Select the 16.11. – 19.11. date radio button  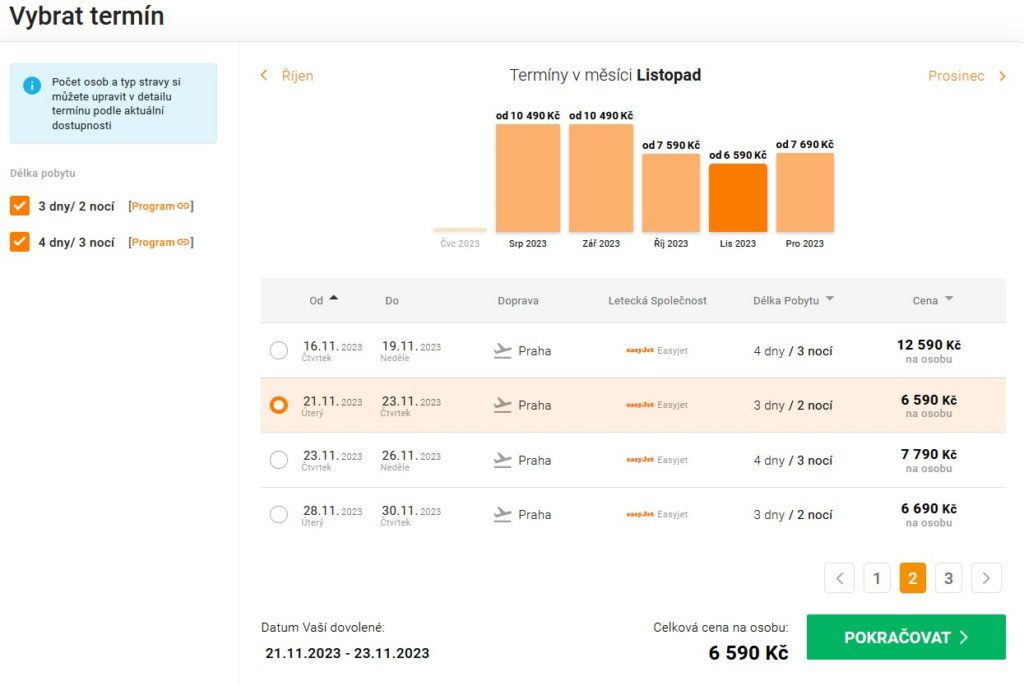point(279,351)
